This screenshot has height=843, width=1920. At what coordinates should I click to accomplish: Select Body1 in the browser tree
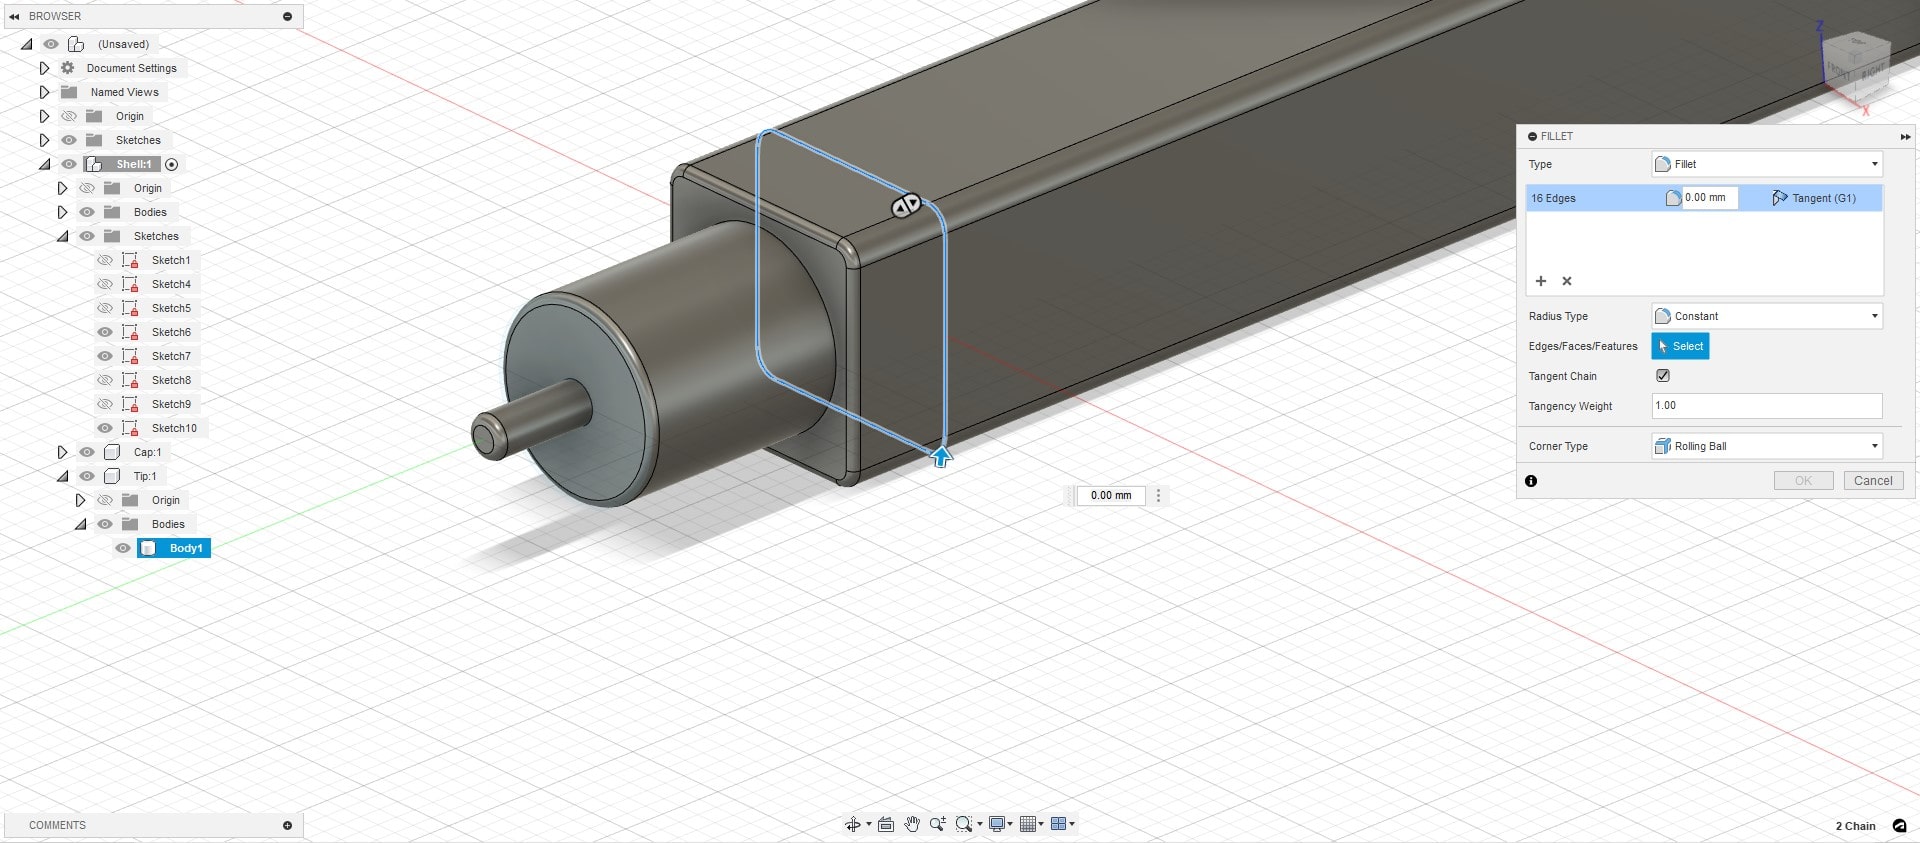point(186,548)
